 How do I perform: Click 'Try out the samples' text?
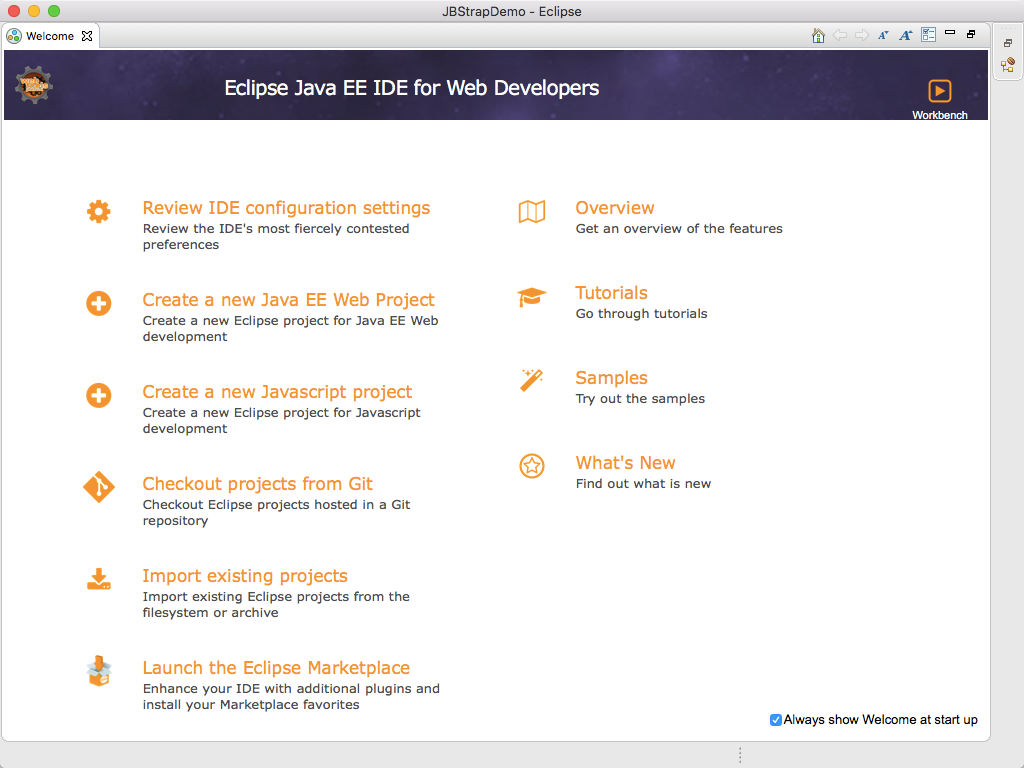click(640, 398)
